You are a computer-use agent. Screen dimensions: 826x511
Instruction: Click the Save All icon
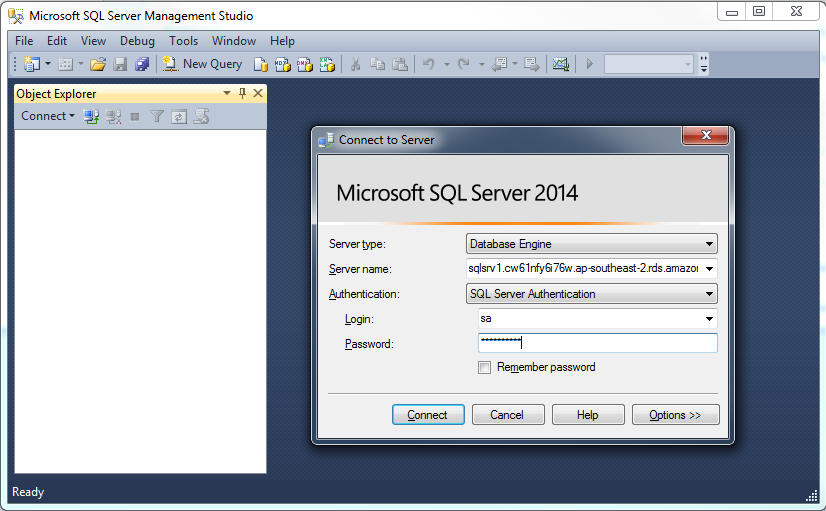point(142,64)
